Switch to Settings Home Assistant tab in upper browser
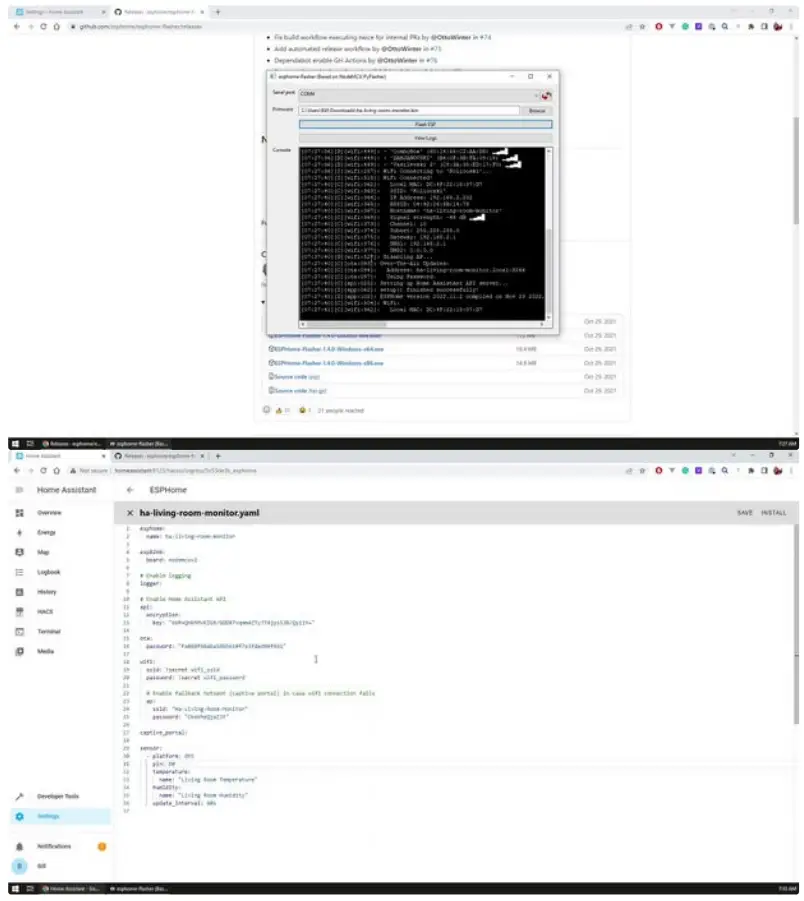 tap(59, 12)
